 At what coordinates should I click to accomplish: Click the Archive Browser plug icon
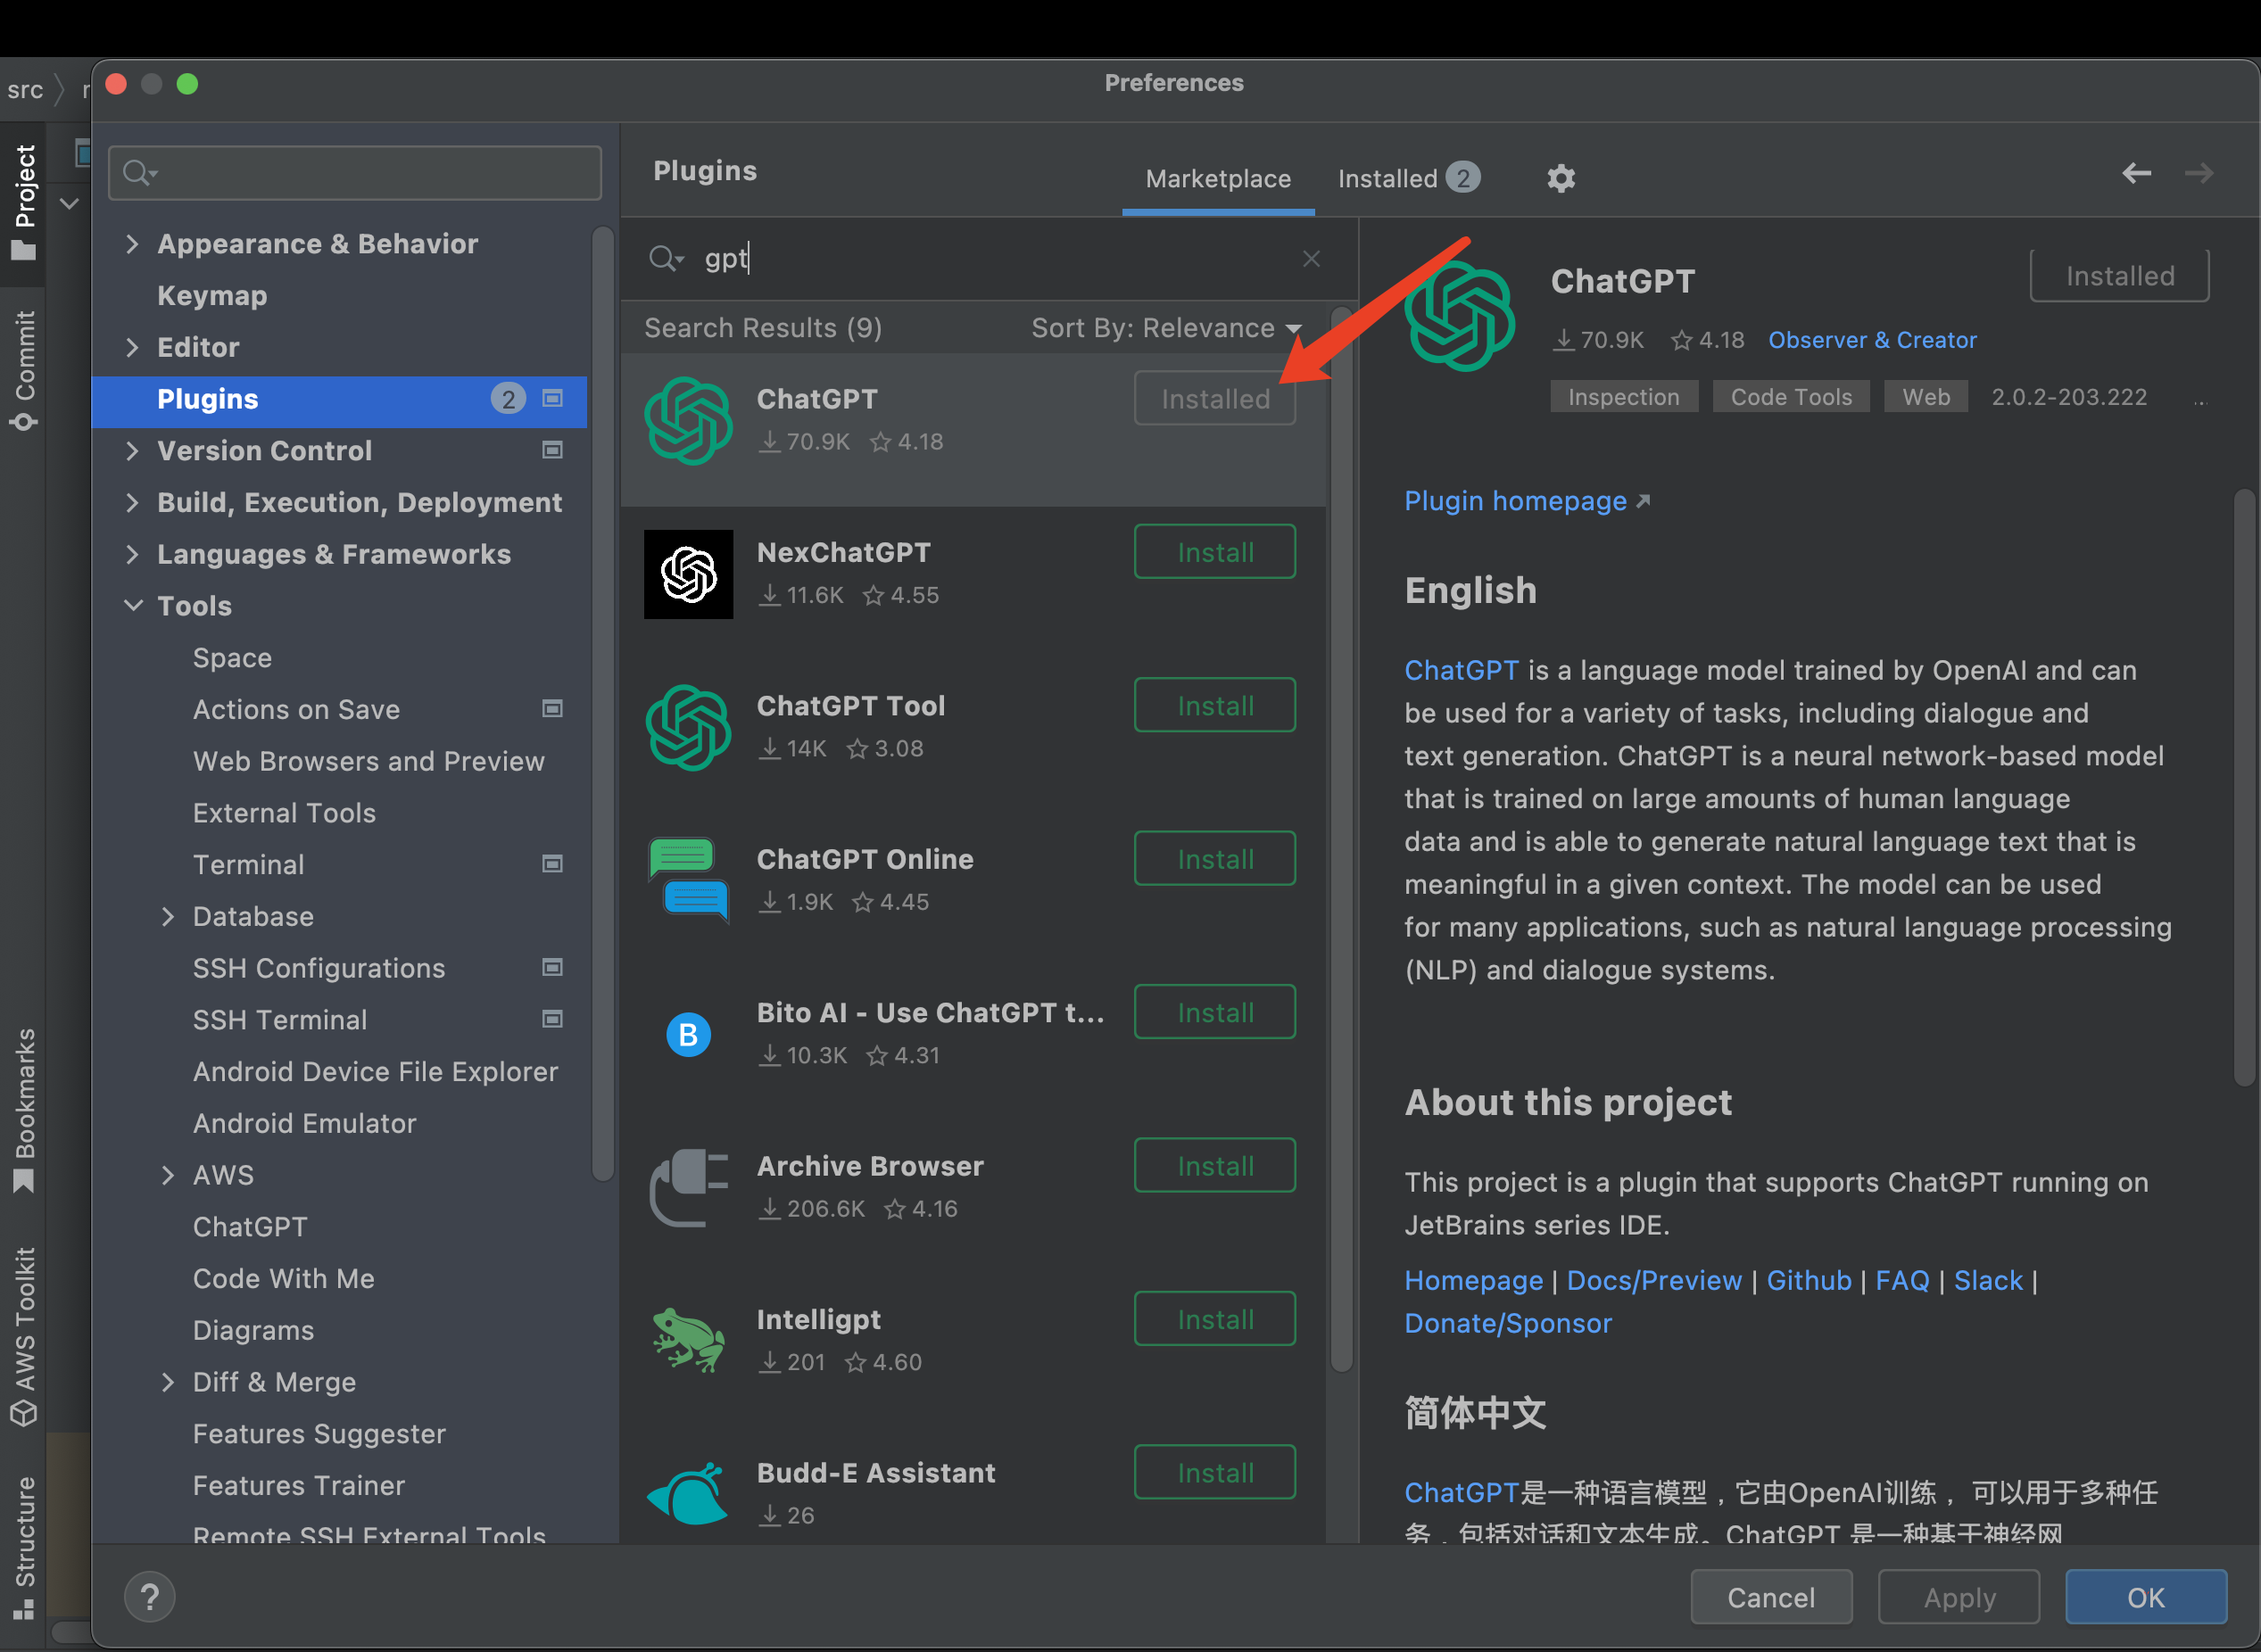688,1187
